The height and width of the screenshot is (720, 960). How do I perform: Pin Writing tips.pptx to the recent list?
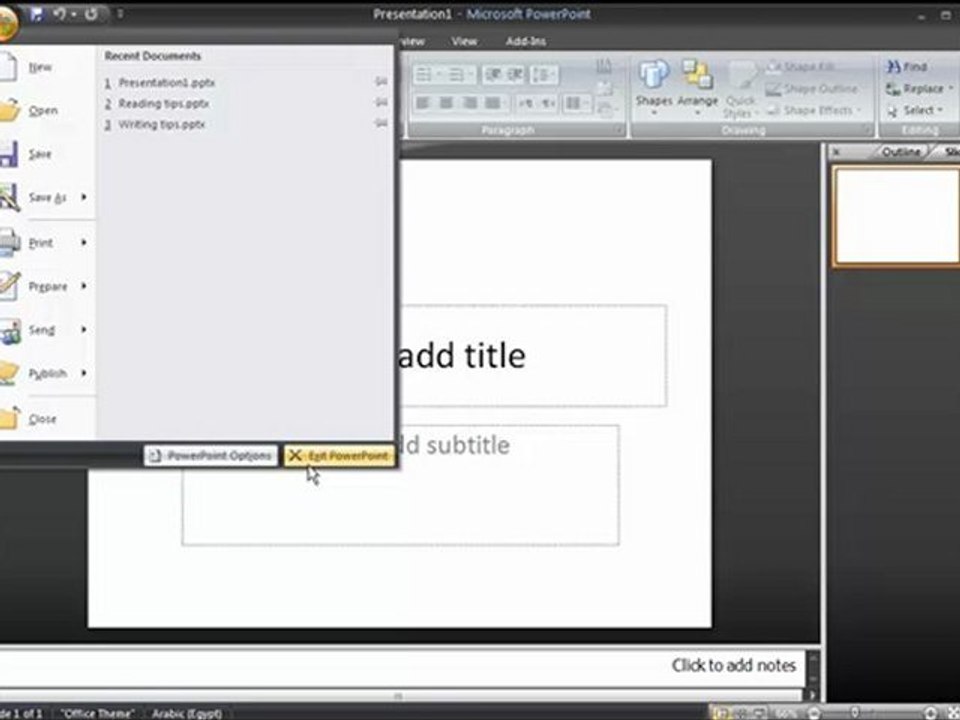click(381, 124)
